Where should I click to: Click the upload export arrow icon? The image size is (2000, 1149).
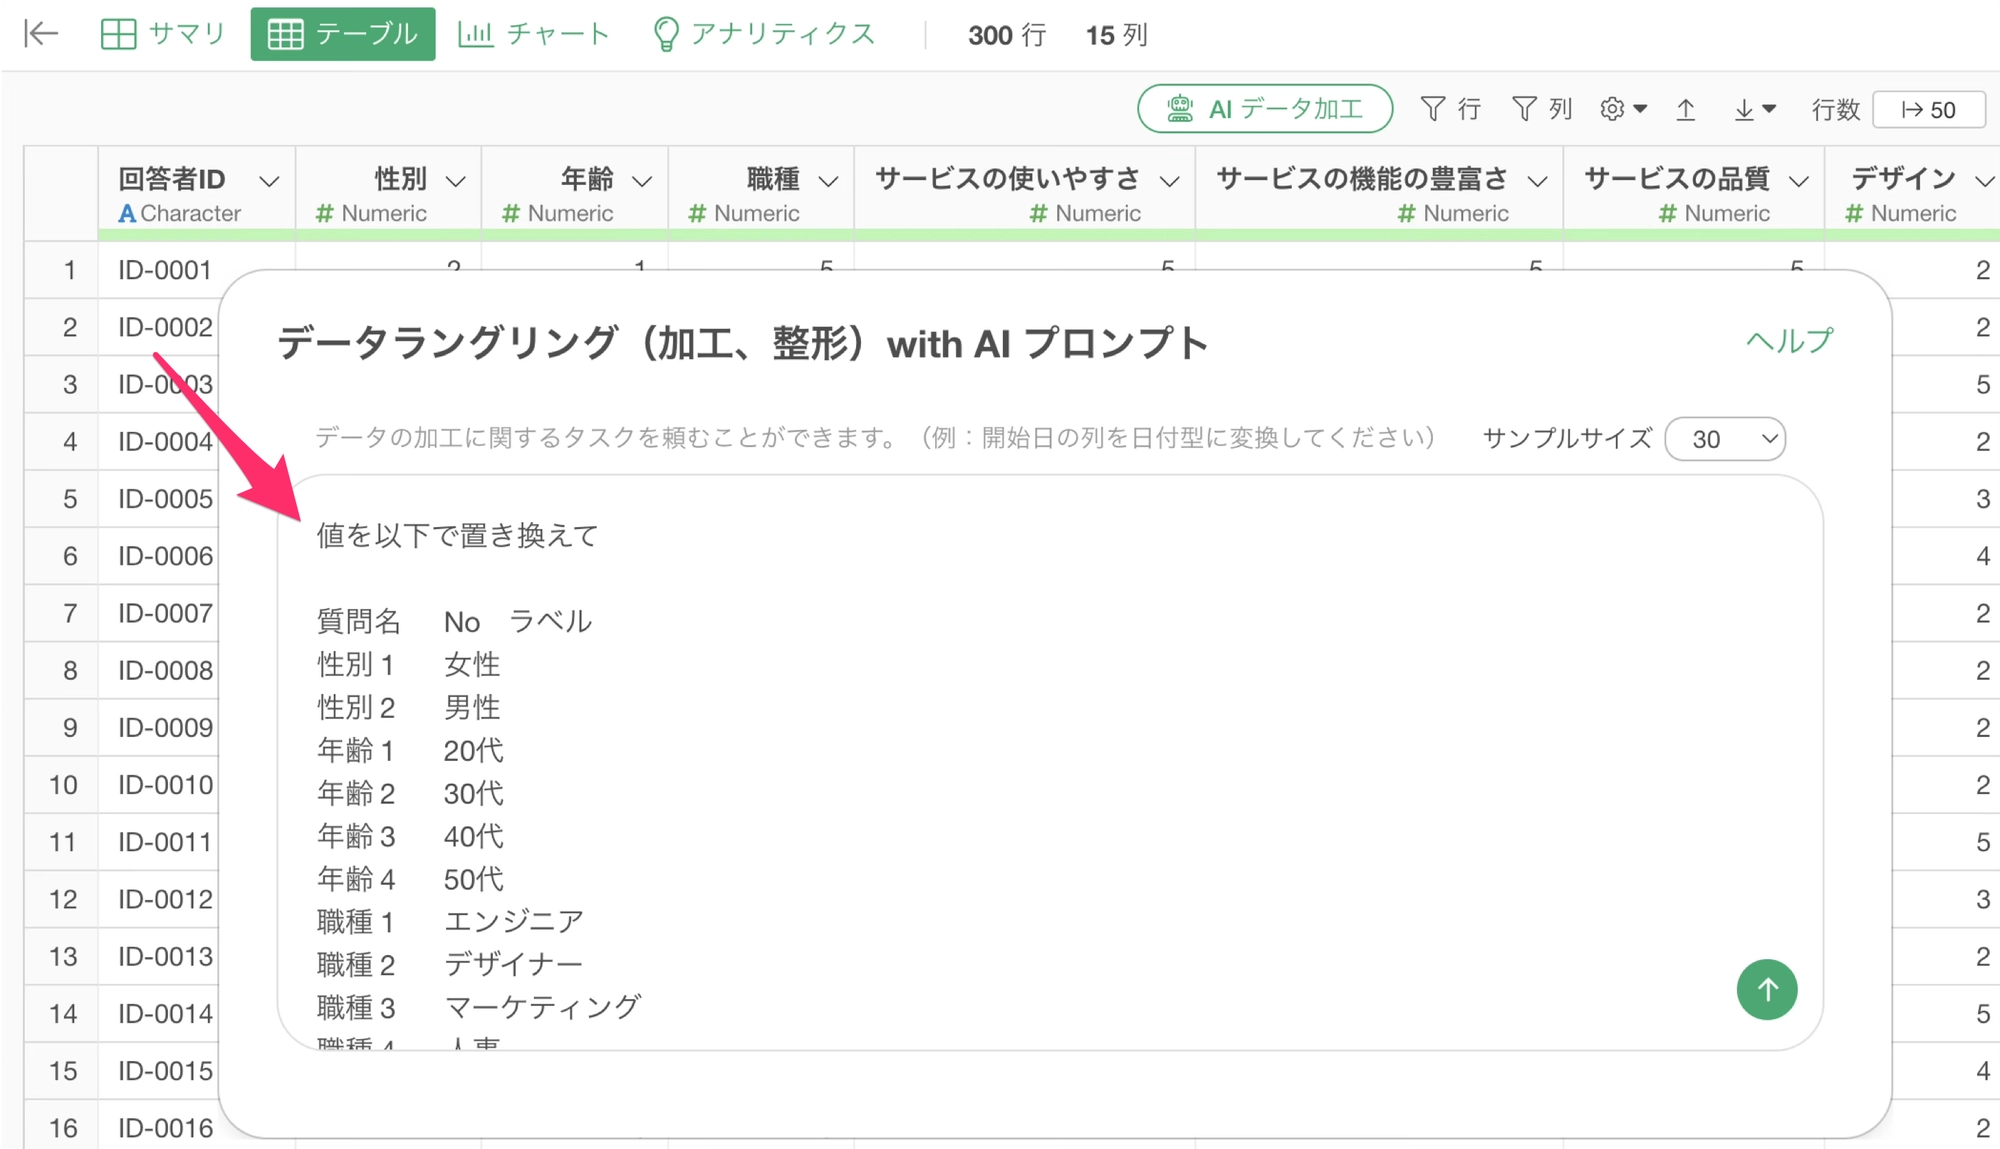pyautogui.click(x=1686, y=109)
